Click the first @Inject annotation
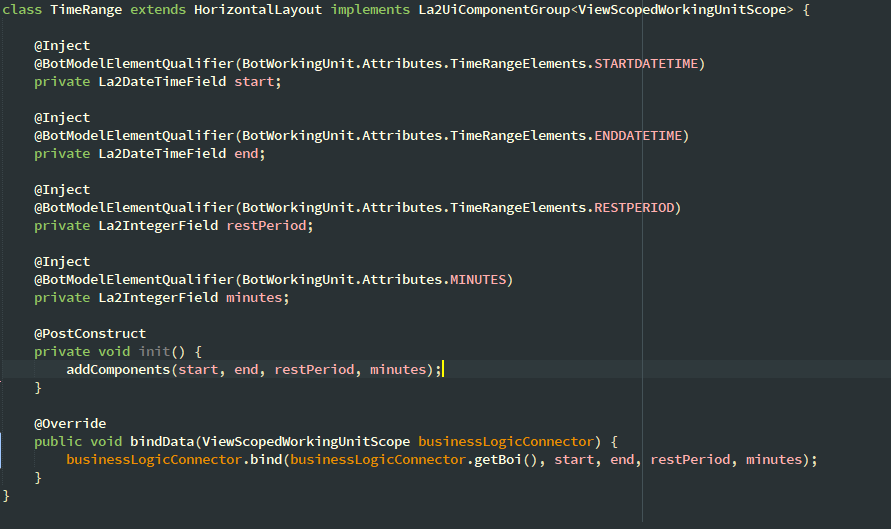This screenshot has width=891, height=529. (62, 46)
